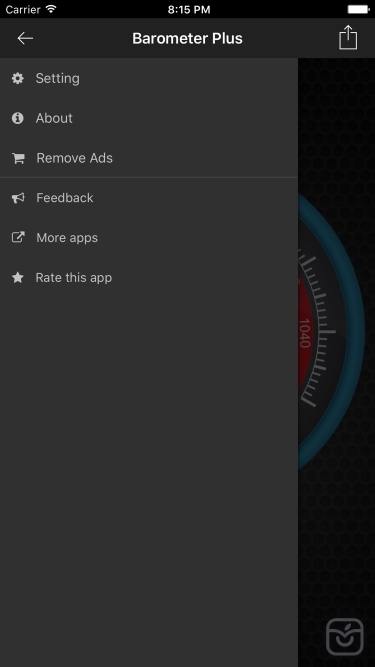Tap the More apps external-link icon
Screen dimensions: 375x667
18,237
